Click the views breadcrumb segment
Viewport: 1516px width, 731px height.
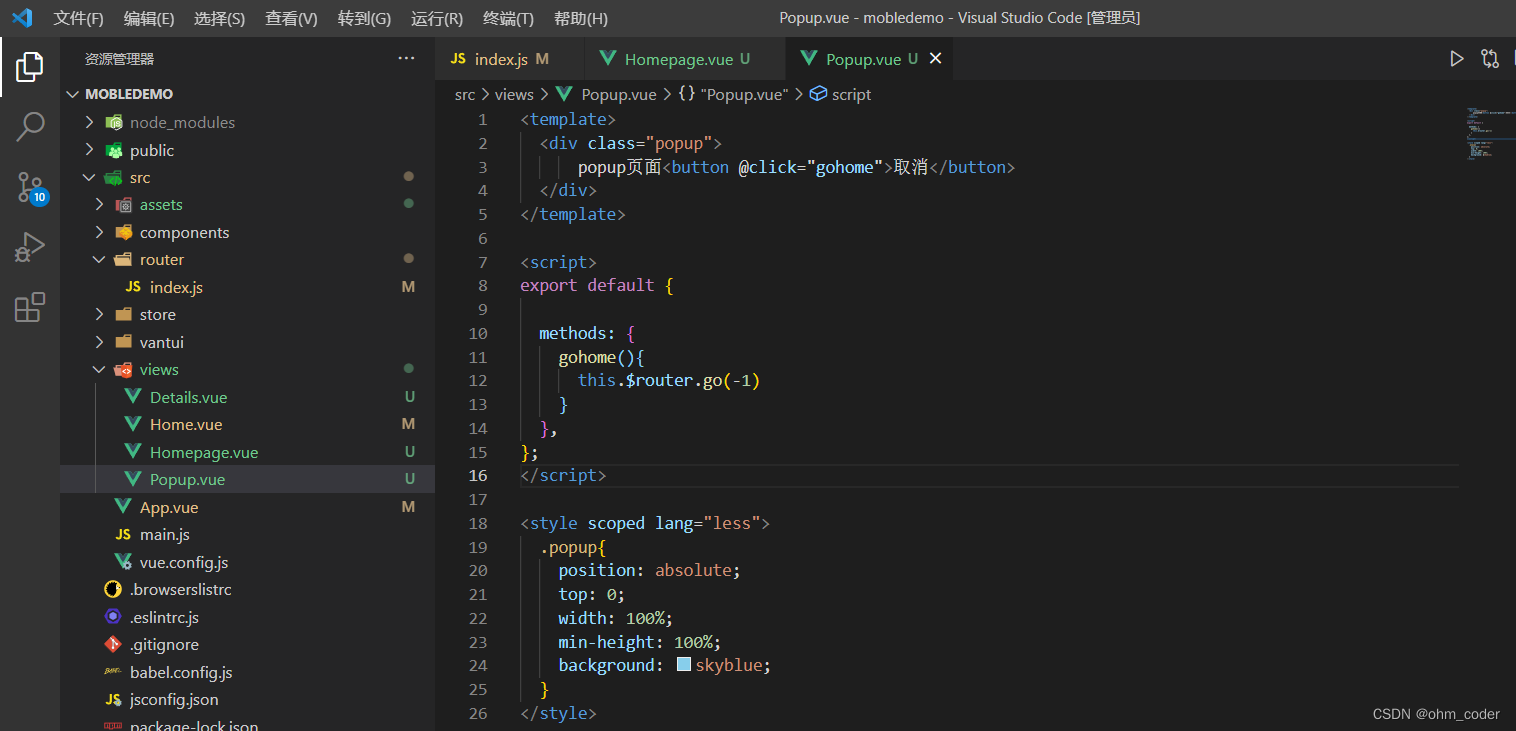pos(514,94)
